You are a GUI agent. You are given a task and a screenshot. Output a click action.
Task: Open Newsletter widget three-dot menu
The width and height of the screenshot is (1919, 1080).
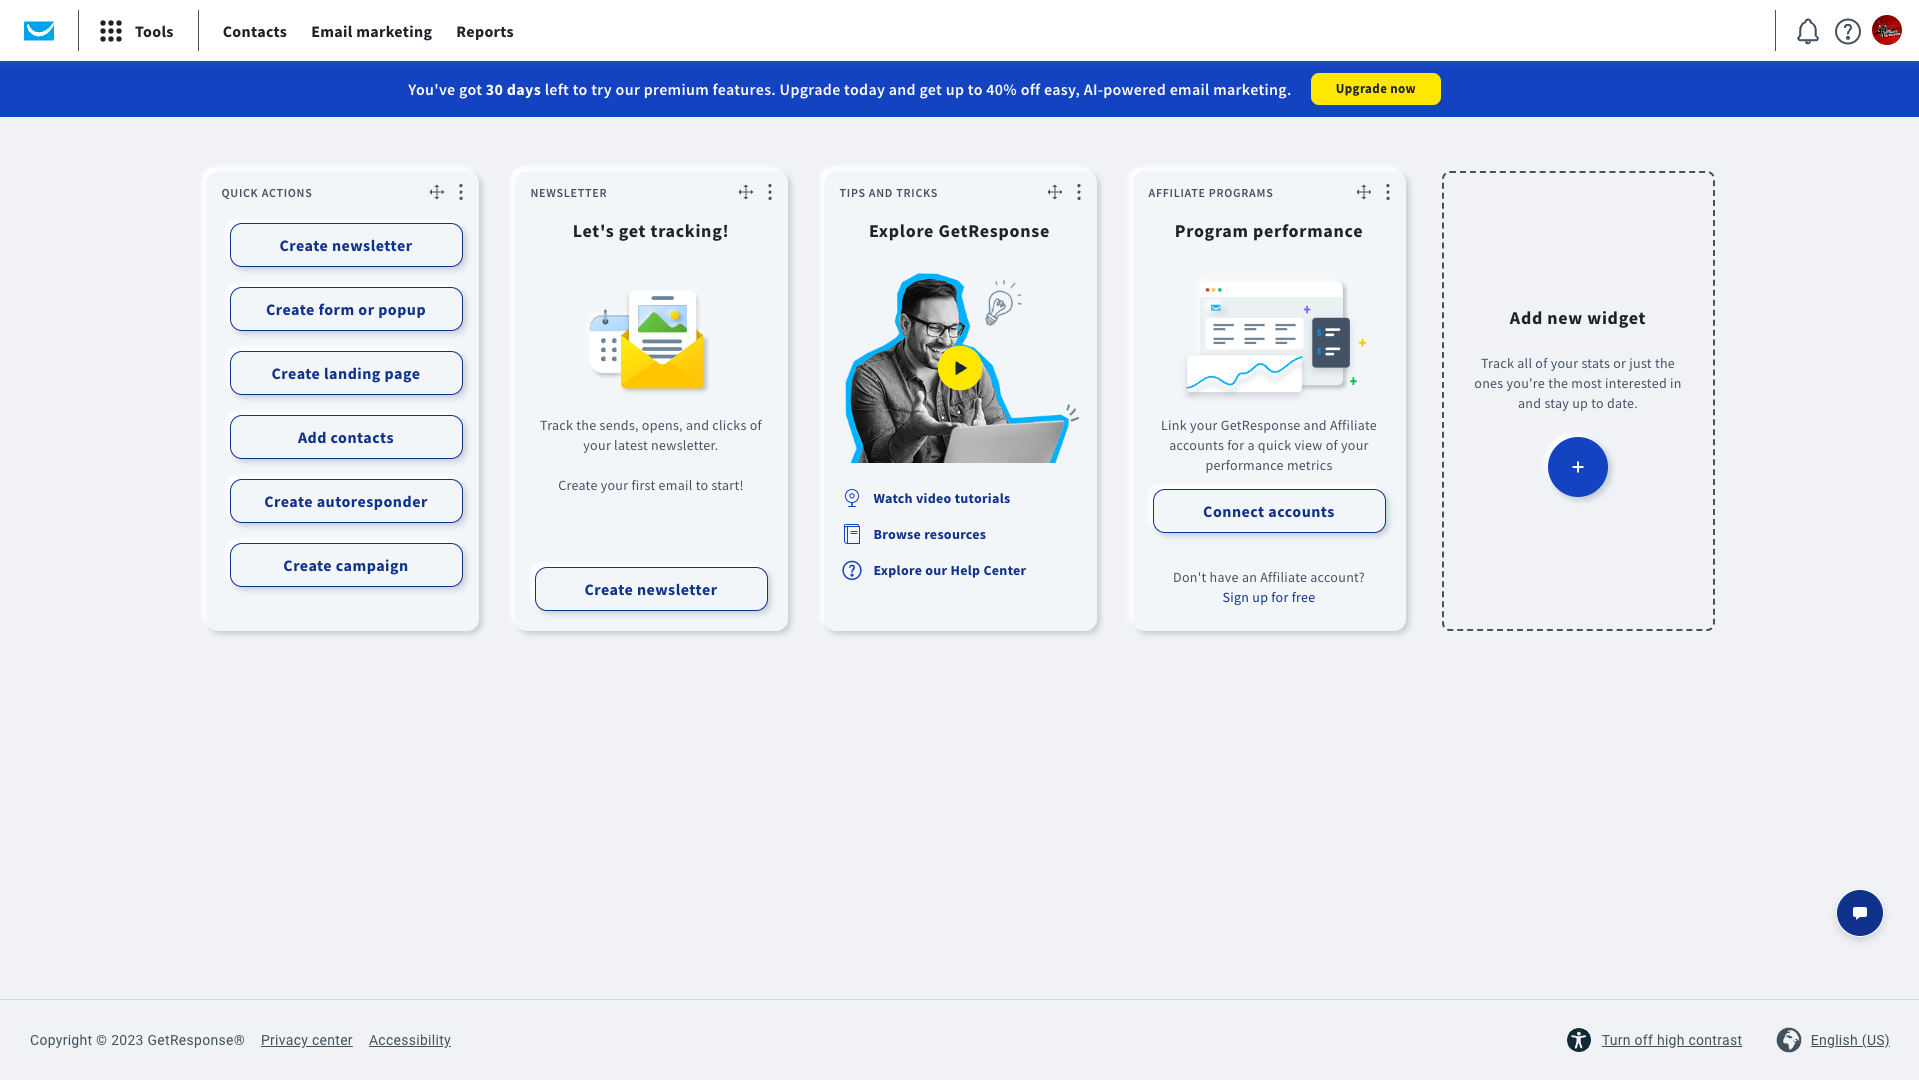[769, 192]
